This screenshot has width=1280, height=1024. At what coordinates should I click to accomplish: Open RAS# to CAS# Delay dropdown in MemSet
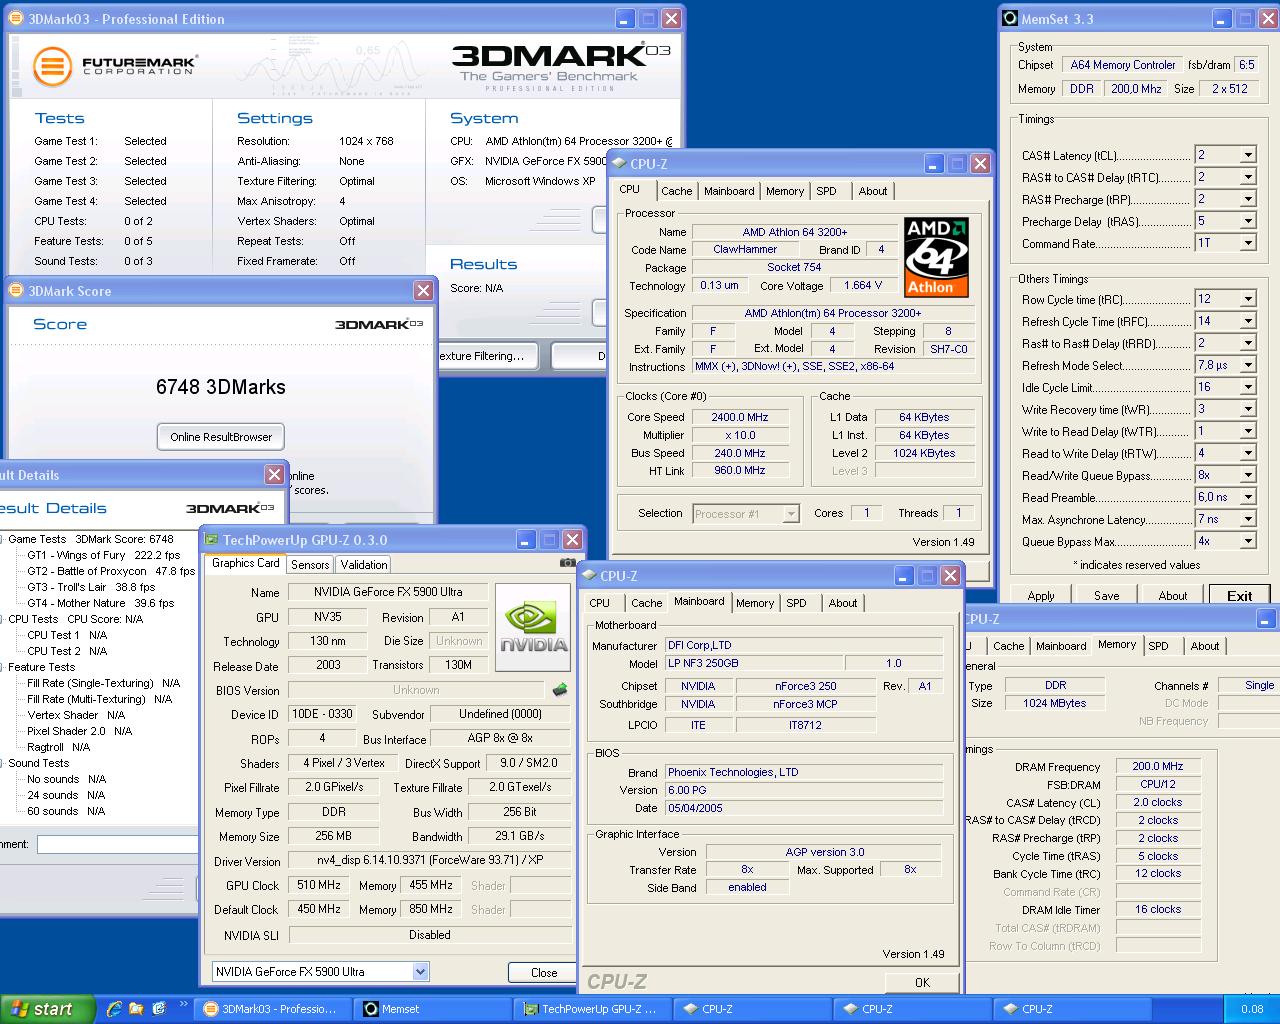[x=1248, y=177]
